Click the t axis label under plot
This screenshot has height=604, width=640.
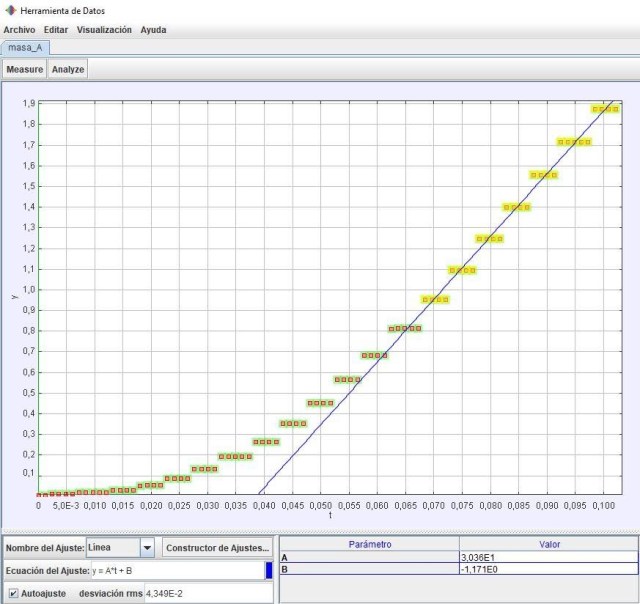pos(329,516)
